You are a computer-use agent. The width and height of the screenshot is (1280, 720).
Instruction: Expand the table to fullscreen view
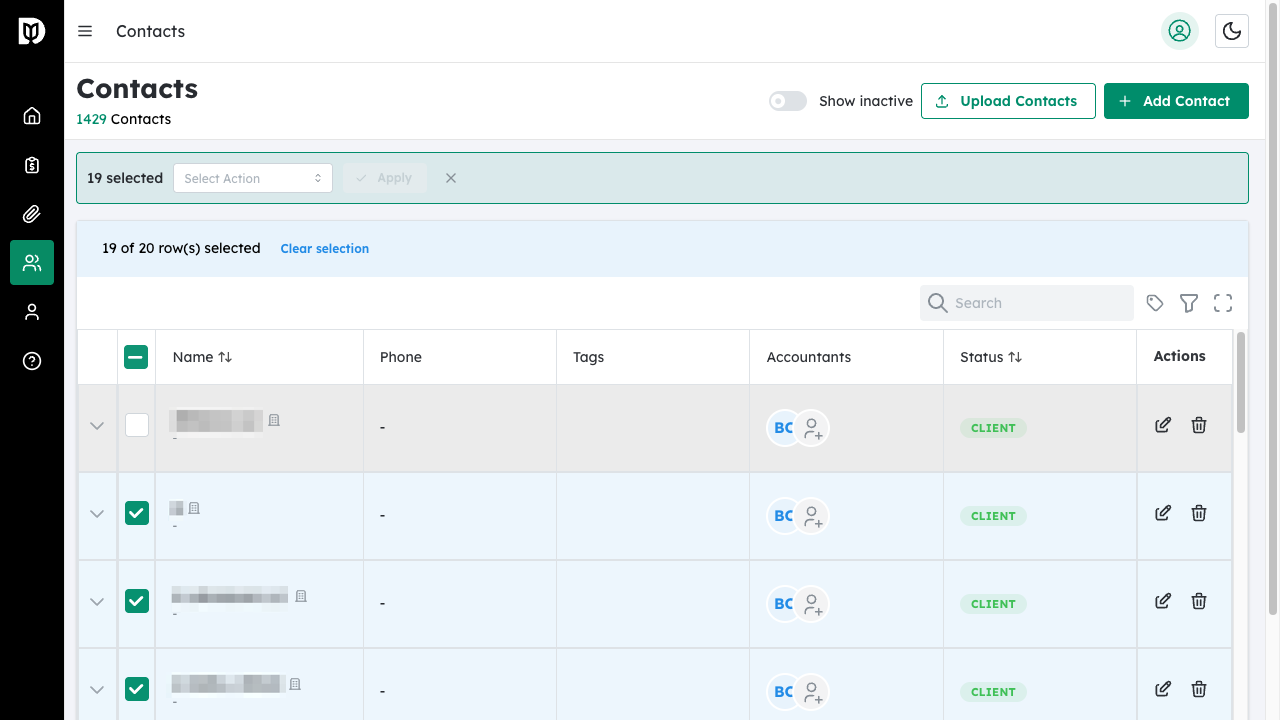[1223, 302]
